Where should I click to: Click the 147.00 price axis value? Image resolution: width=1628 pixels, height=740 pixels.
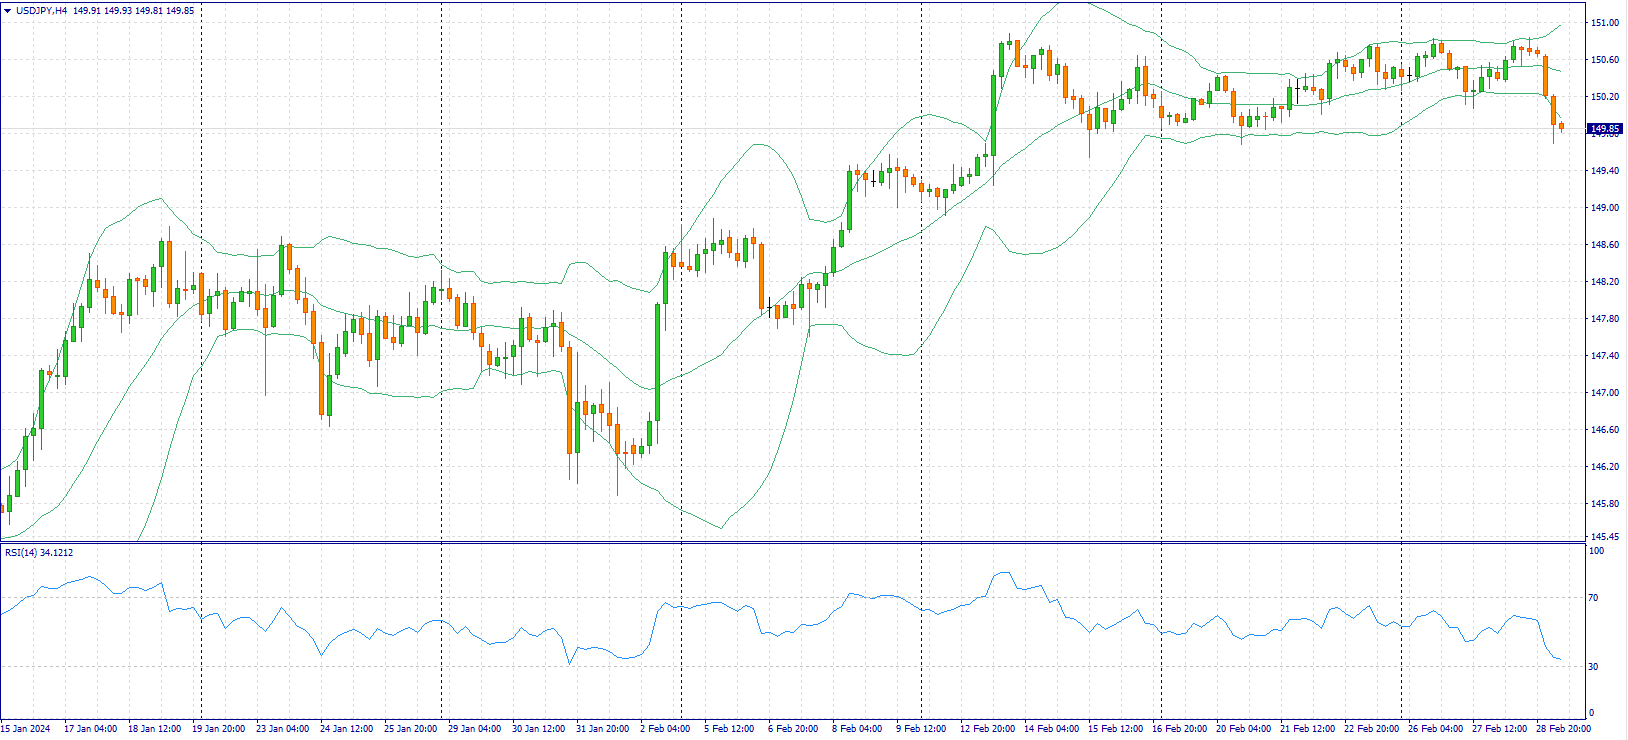pyautogui.click(x=1604, y=393)
